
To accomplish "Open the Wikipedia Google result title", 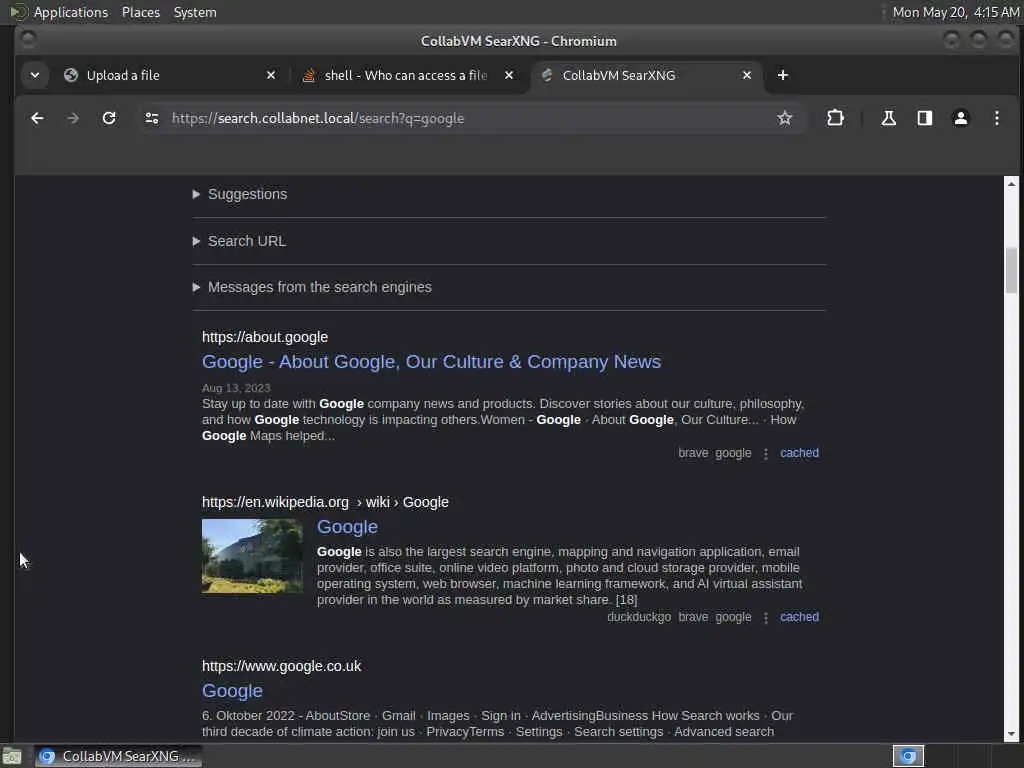I will click(347, 527).
